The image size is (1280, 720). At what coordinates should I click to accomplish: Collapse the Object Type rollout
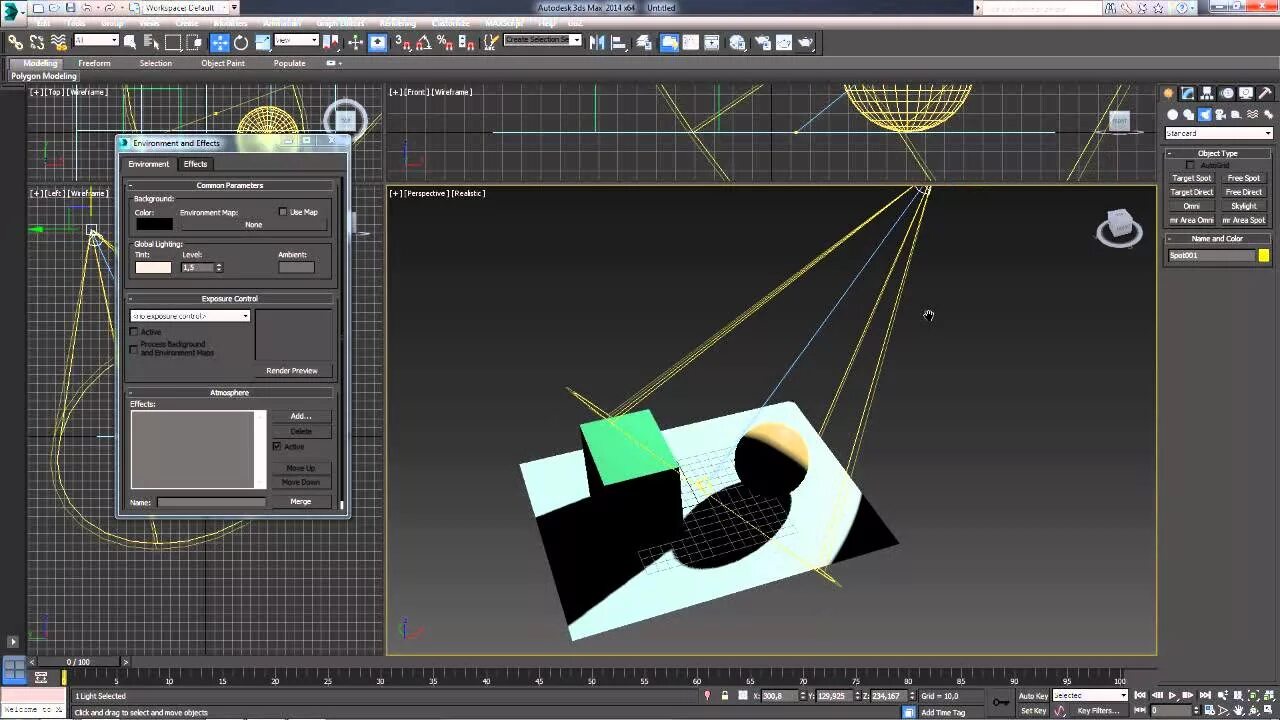click(1217, 153)
